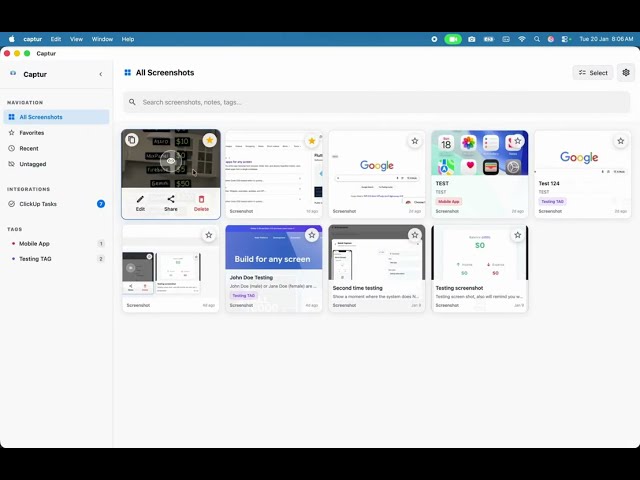Image resolution: width=640 pixels, height=480 pixels.
Task: Open the Testing screenshot $0 balance thumbnail
Action: 480,252
